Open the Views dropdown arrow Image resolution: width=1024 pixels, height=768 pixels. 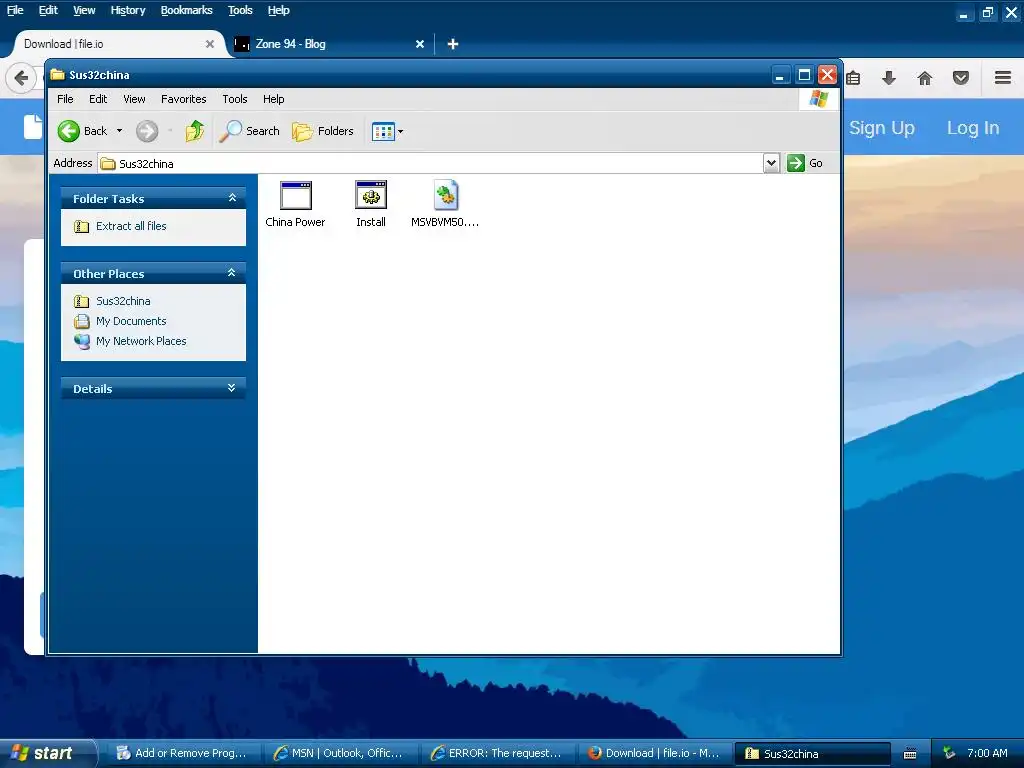pos(400,131)
